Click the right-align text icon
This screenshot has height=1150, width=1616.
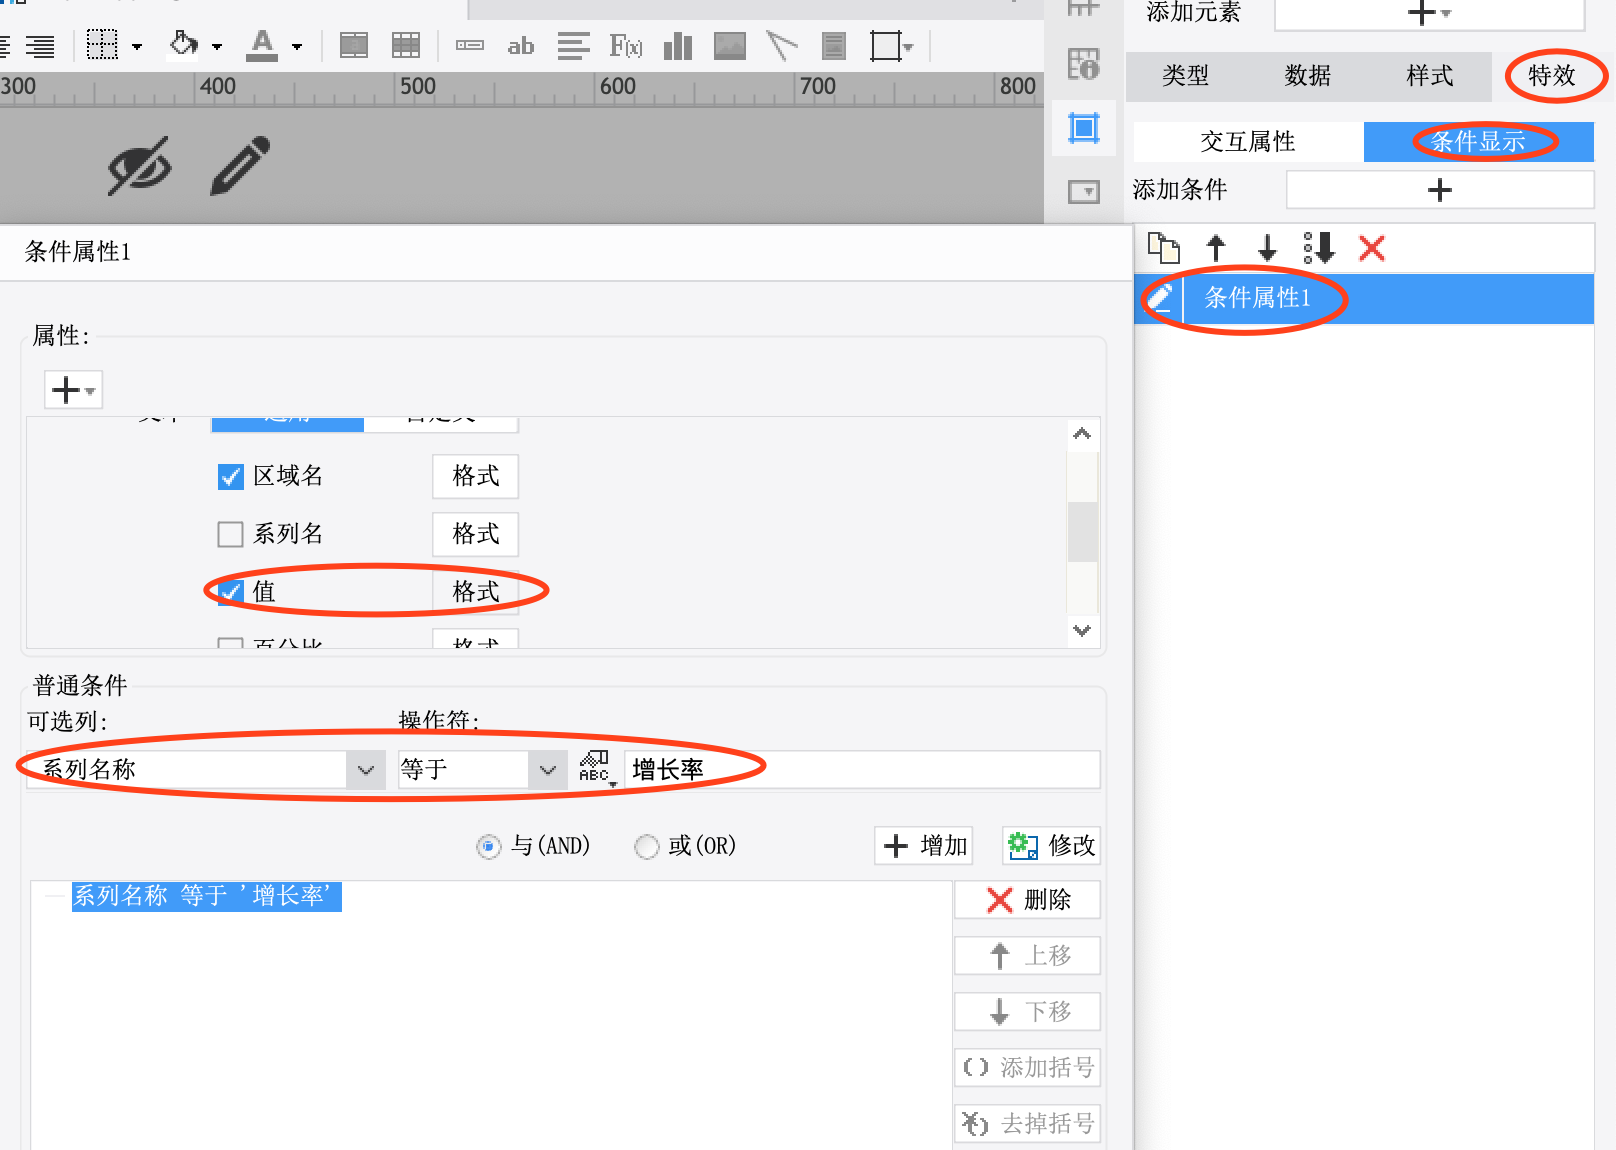[x=40, y=46]
